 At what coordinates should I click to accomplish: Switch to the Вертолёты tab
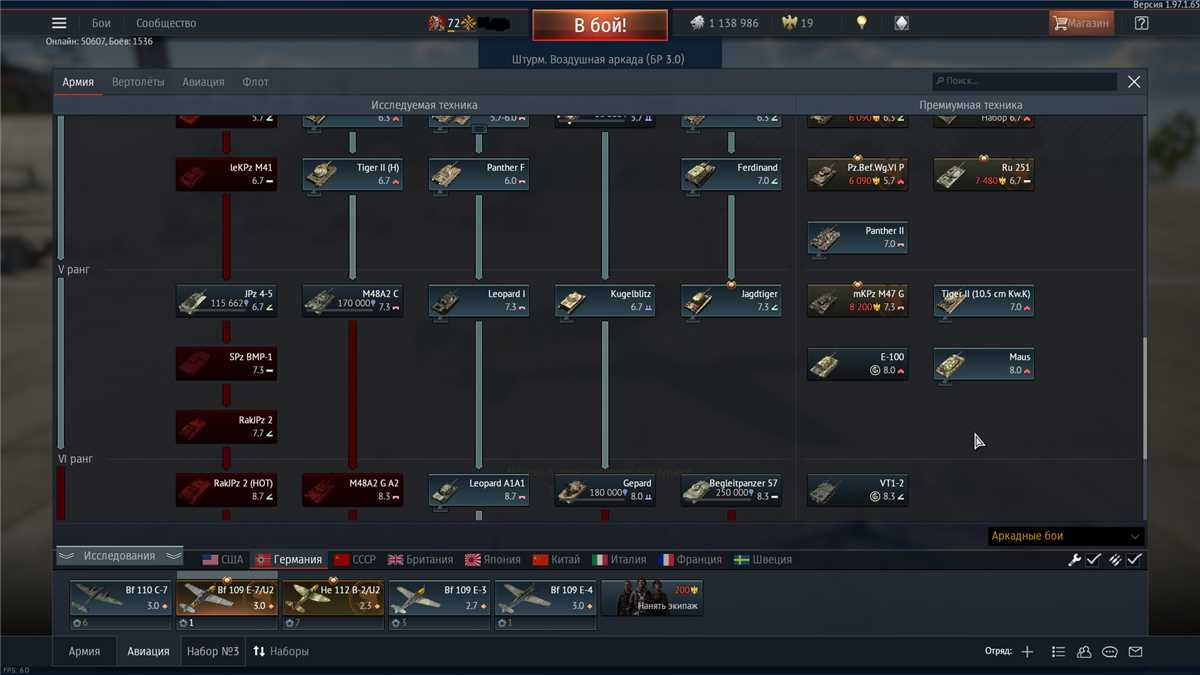tap(138, 82)
